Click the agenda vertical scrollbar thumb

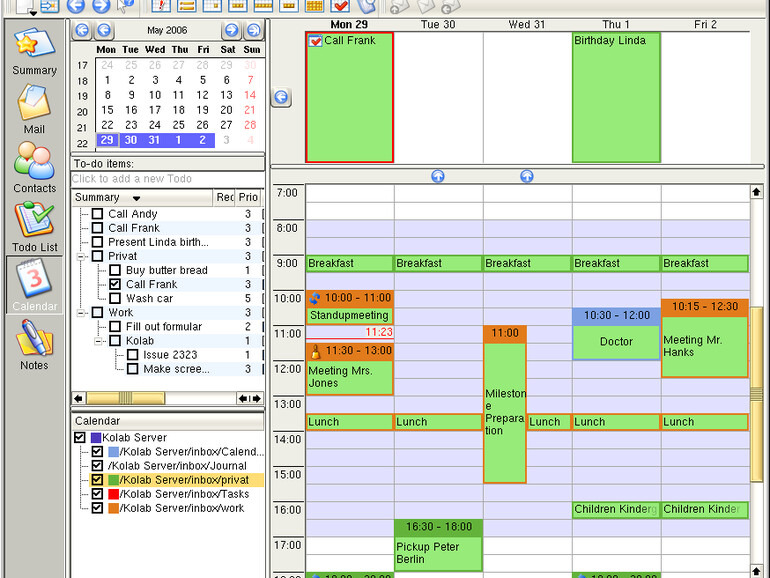(757, 394)
